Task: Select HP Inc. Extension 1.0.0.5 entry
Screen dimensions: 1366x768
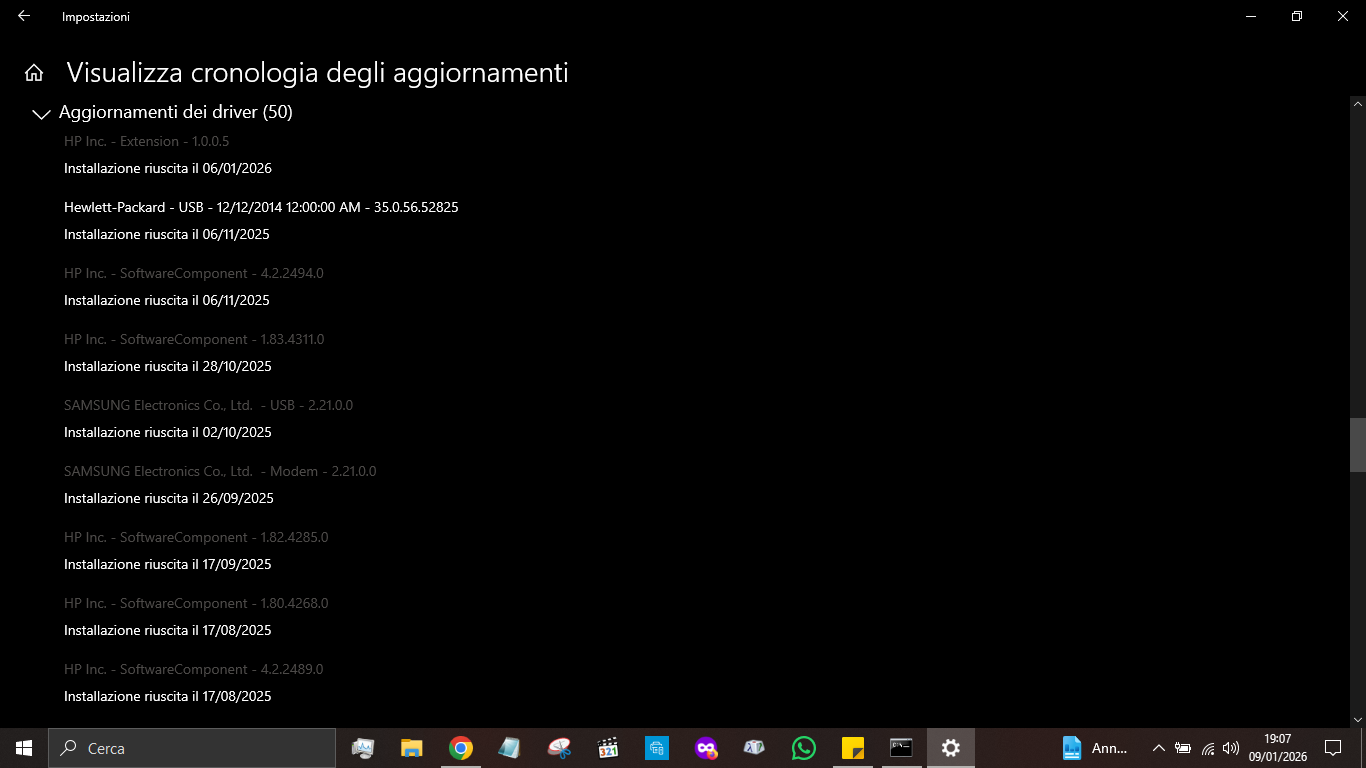Action: [x=147, y=141]
